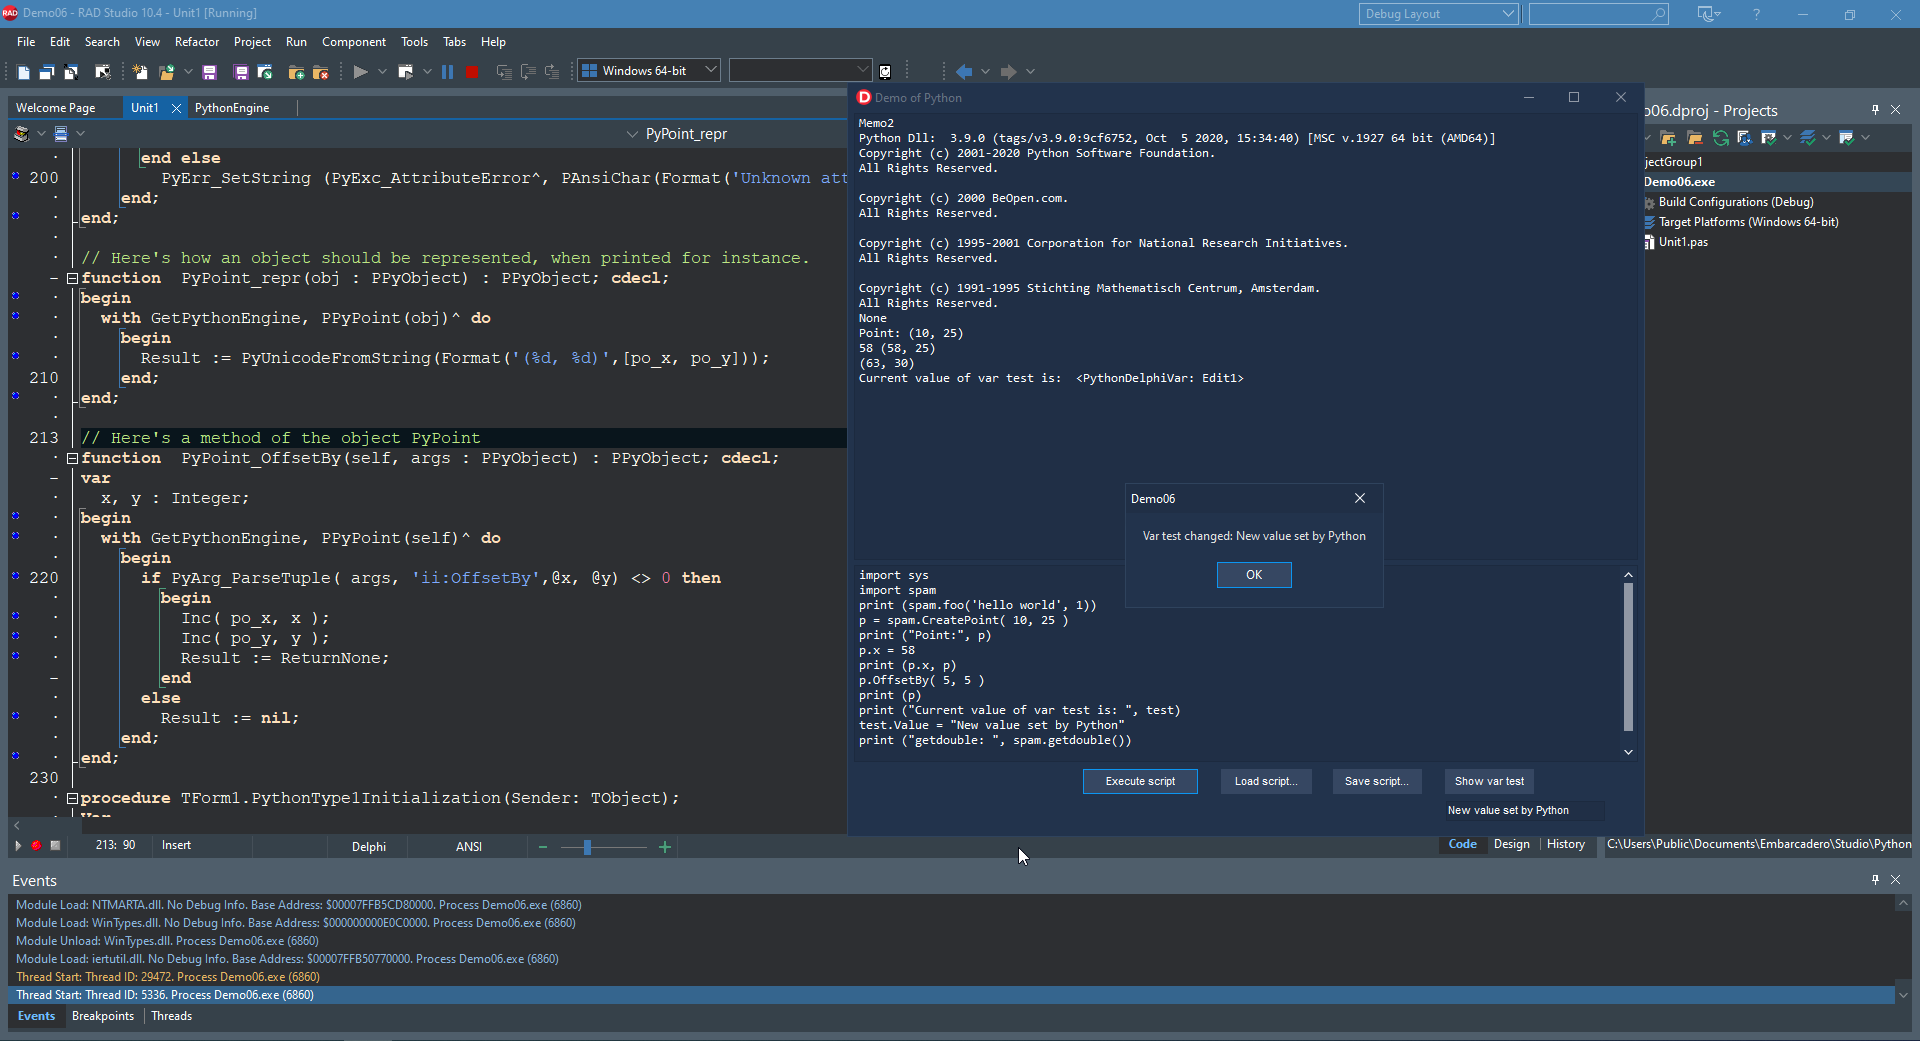Open dropdown arrow next to Open file icon

tap(188, 72)
